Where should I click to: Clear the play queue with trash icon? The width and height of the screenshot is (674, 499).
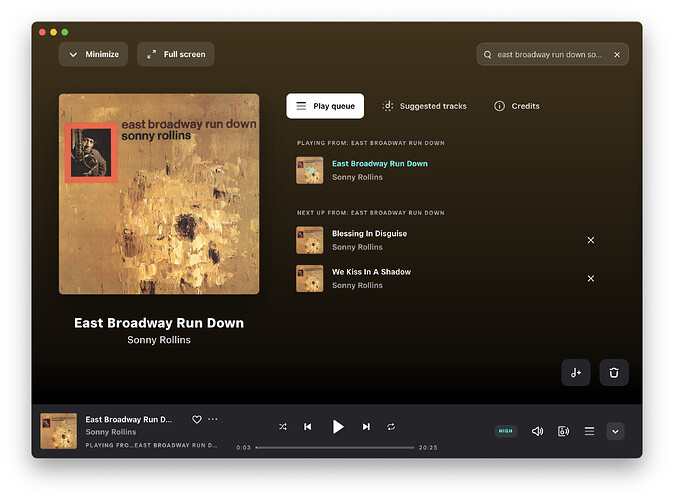(614, 373)
